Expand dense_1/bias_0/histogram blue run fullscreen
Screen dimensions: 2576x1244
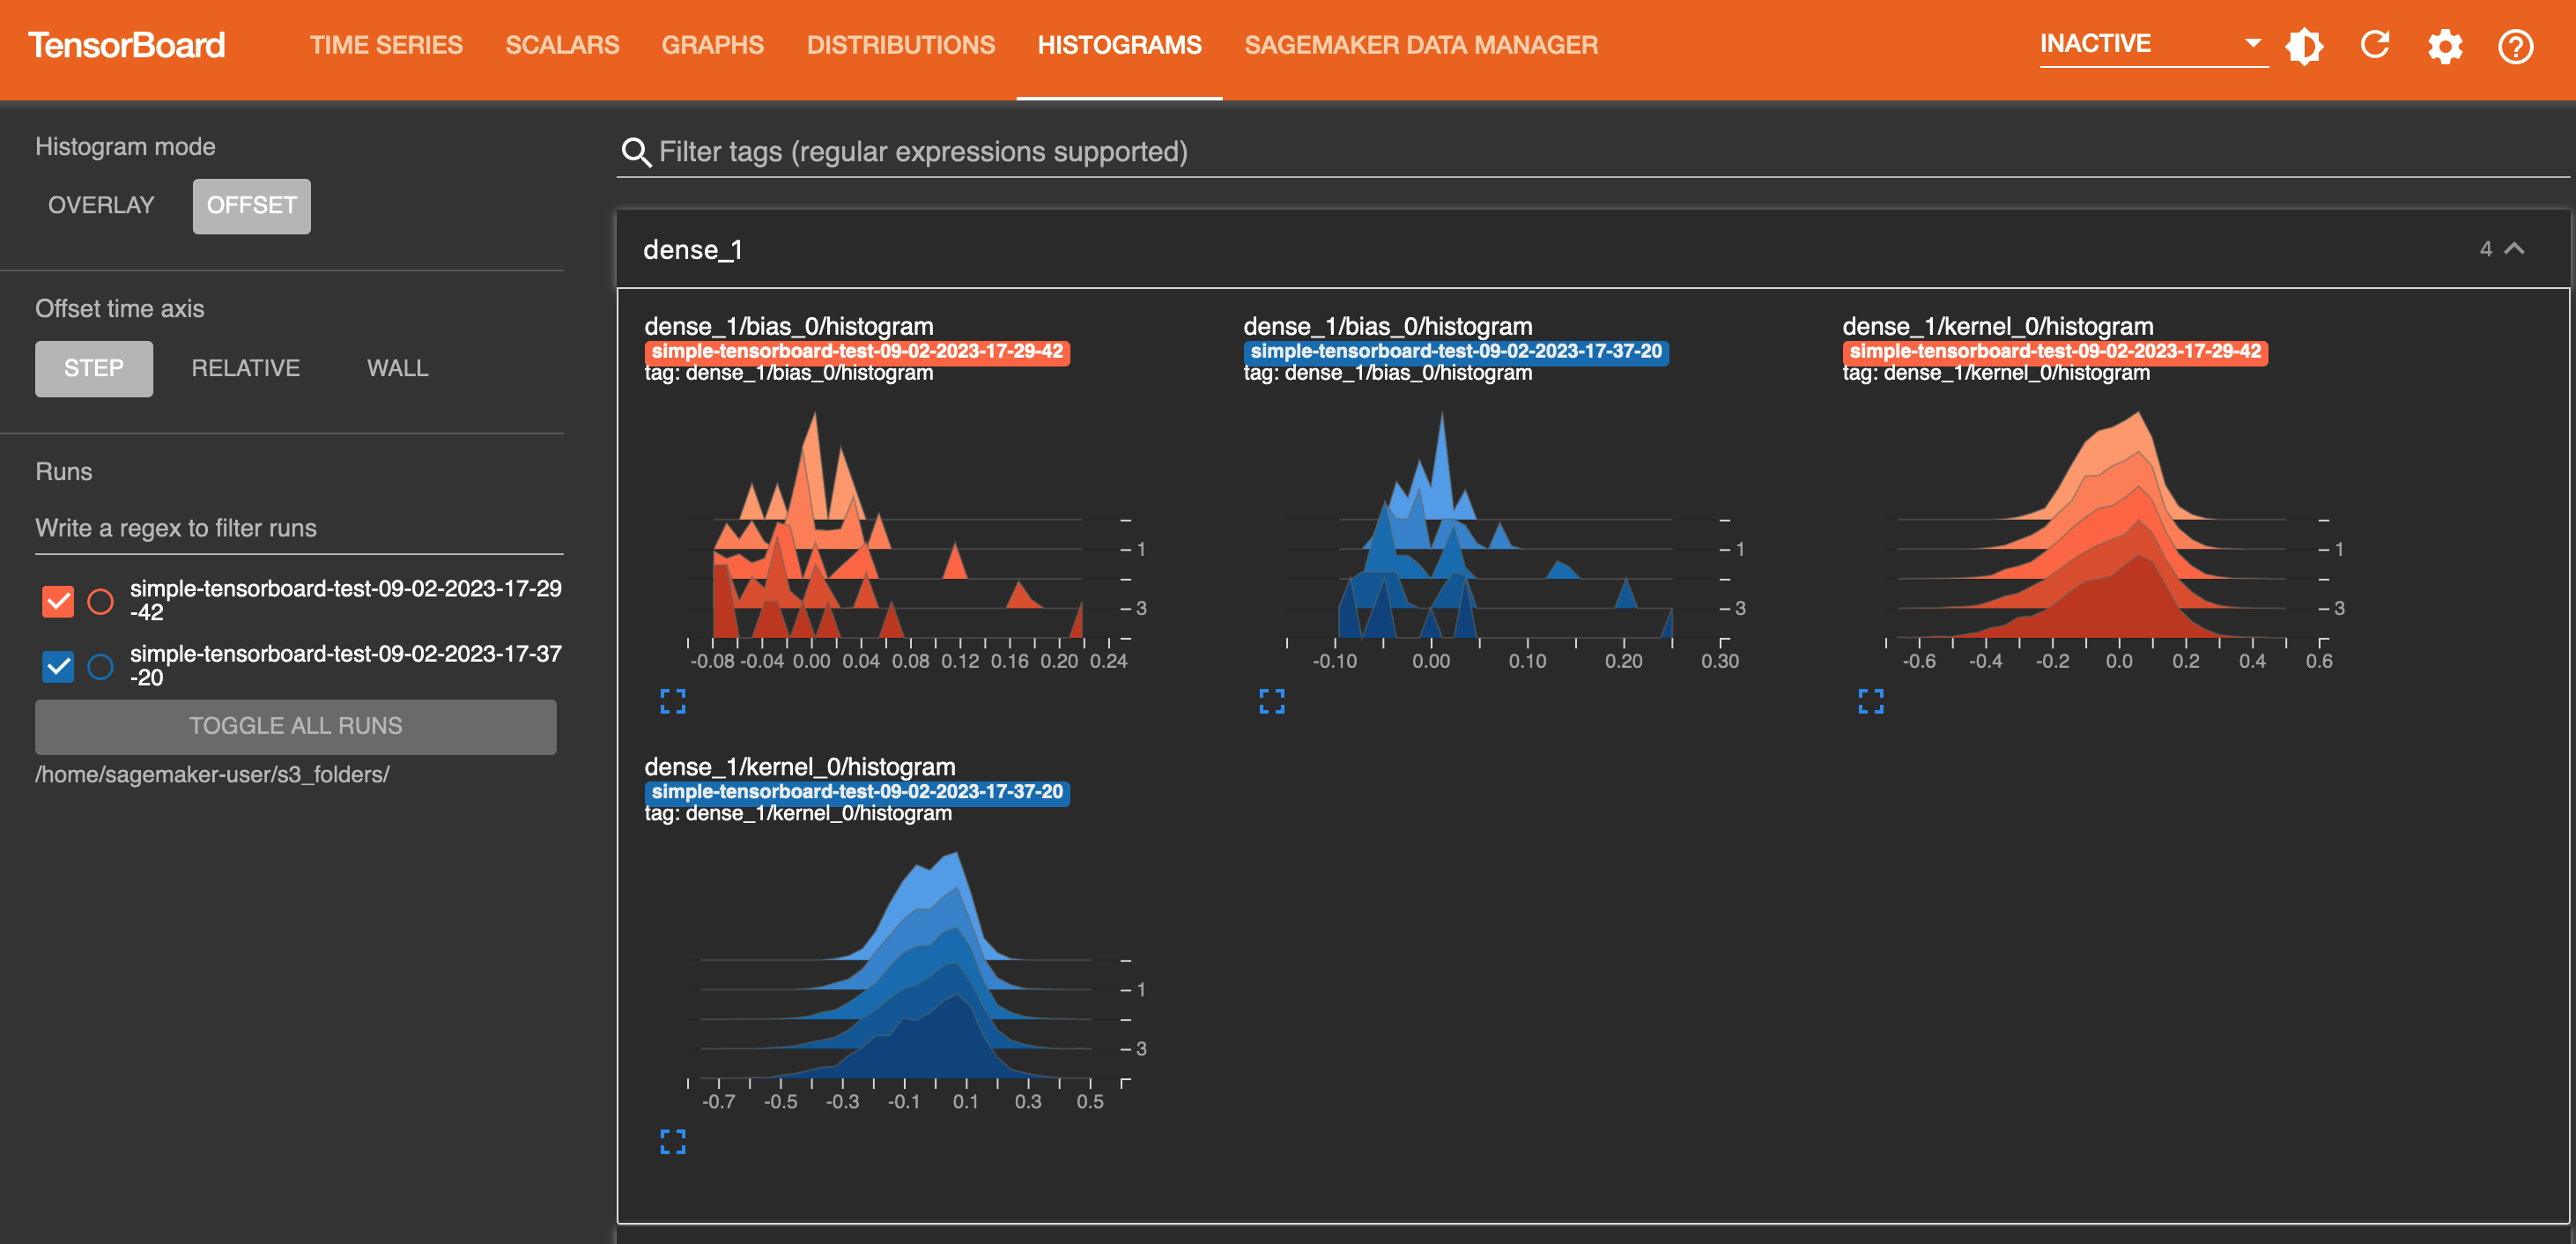1271,701
